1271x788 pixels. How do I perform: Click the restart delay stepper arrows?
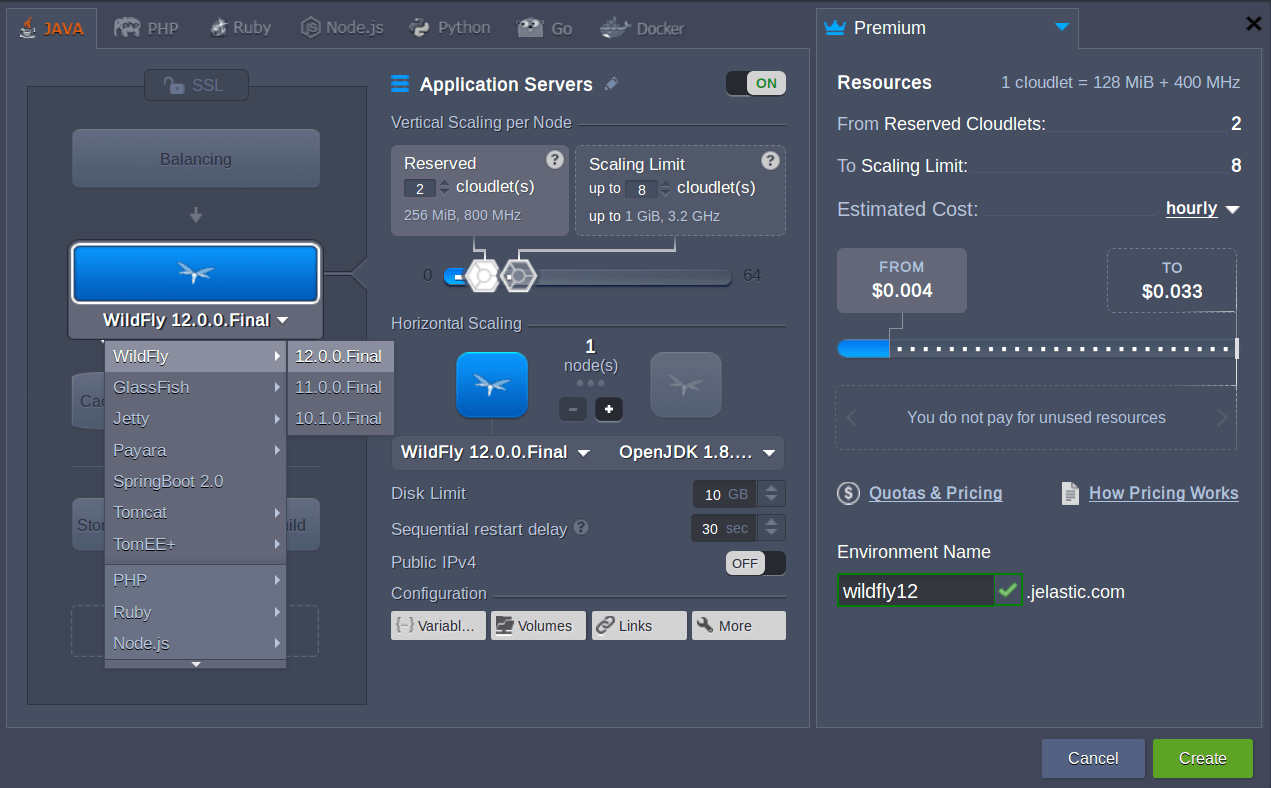tap(771, 528)
